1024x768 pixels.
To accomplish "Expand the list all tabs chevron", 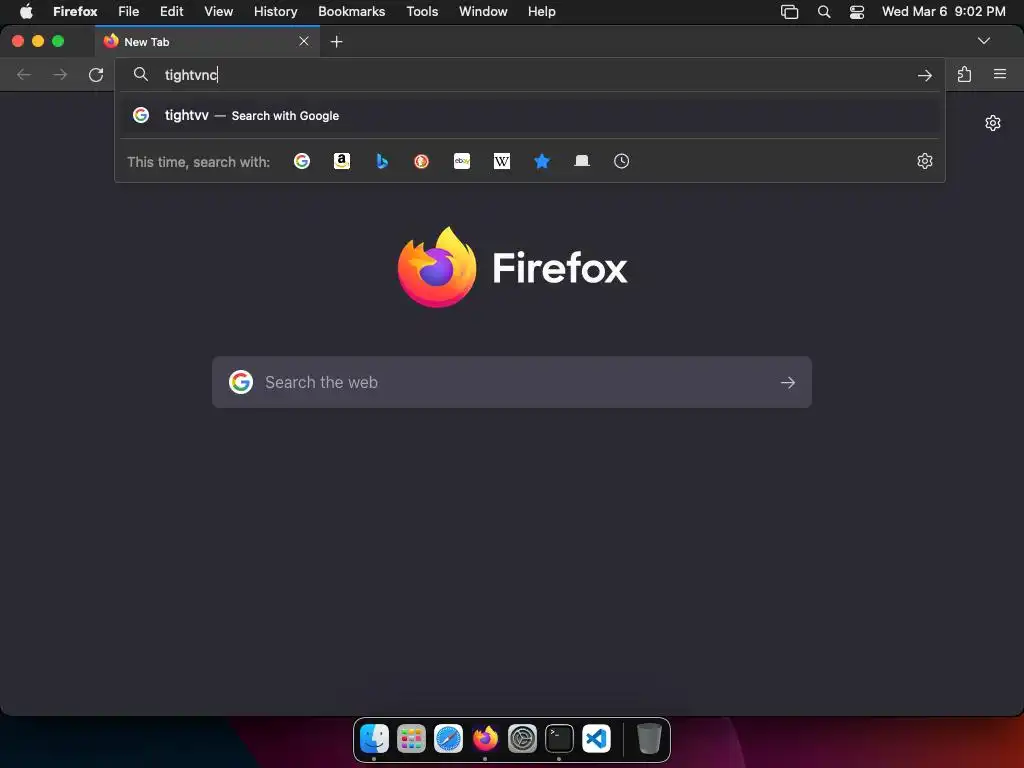I will [984, 41].
